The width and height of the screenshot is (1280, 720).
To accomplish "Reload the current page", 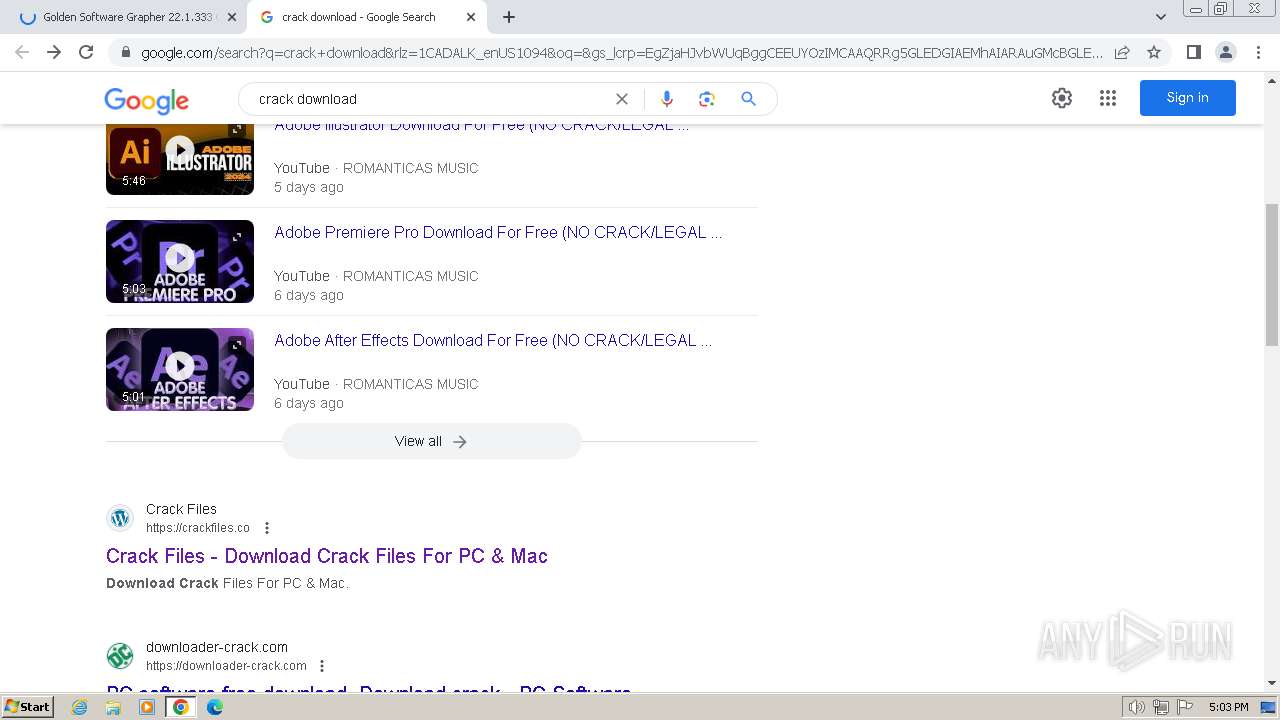I will (86, 52).
